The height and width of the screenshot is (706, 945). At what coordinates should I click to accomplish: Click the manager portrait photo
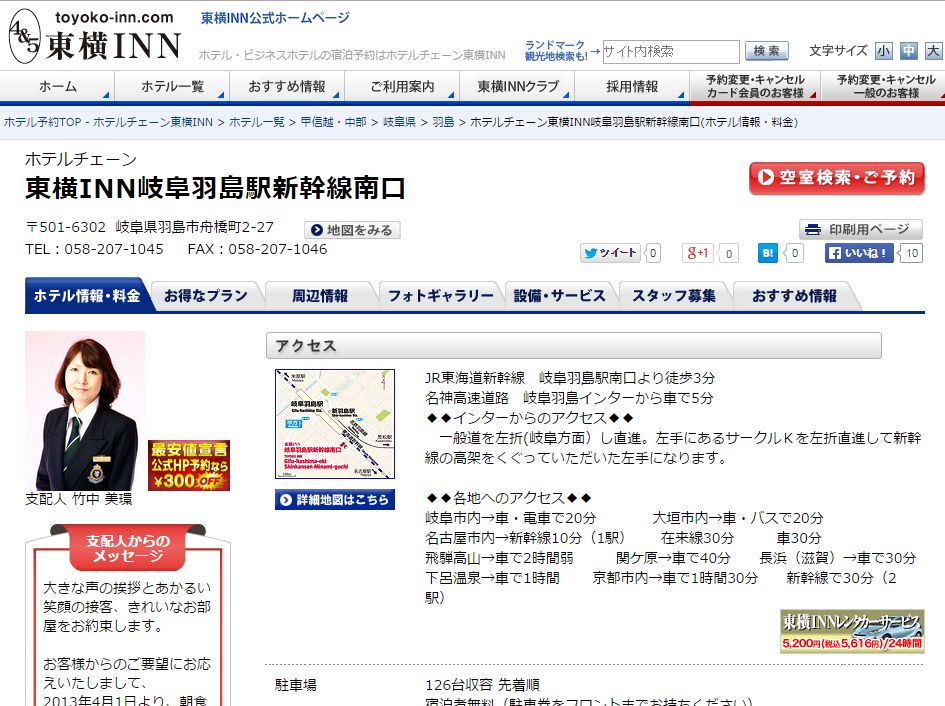(84, 411)
